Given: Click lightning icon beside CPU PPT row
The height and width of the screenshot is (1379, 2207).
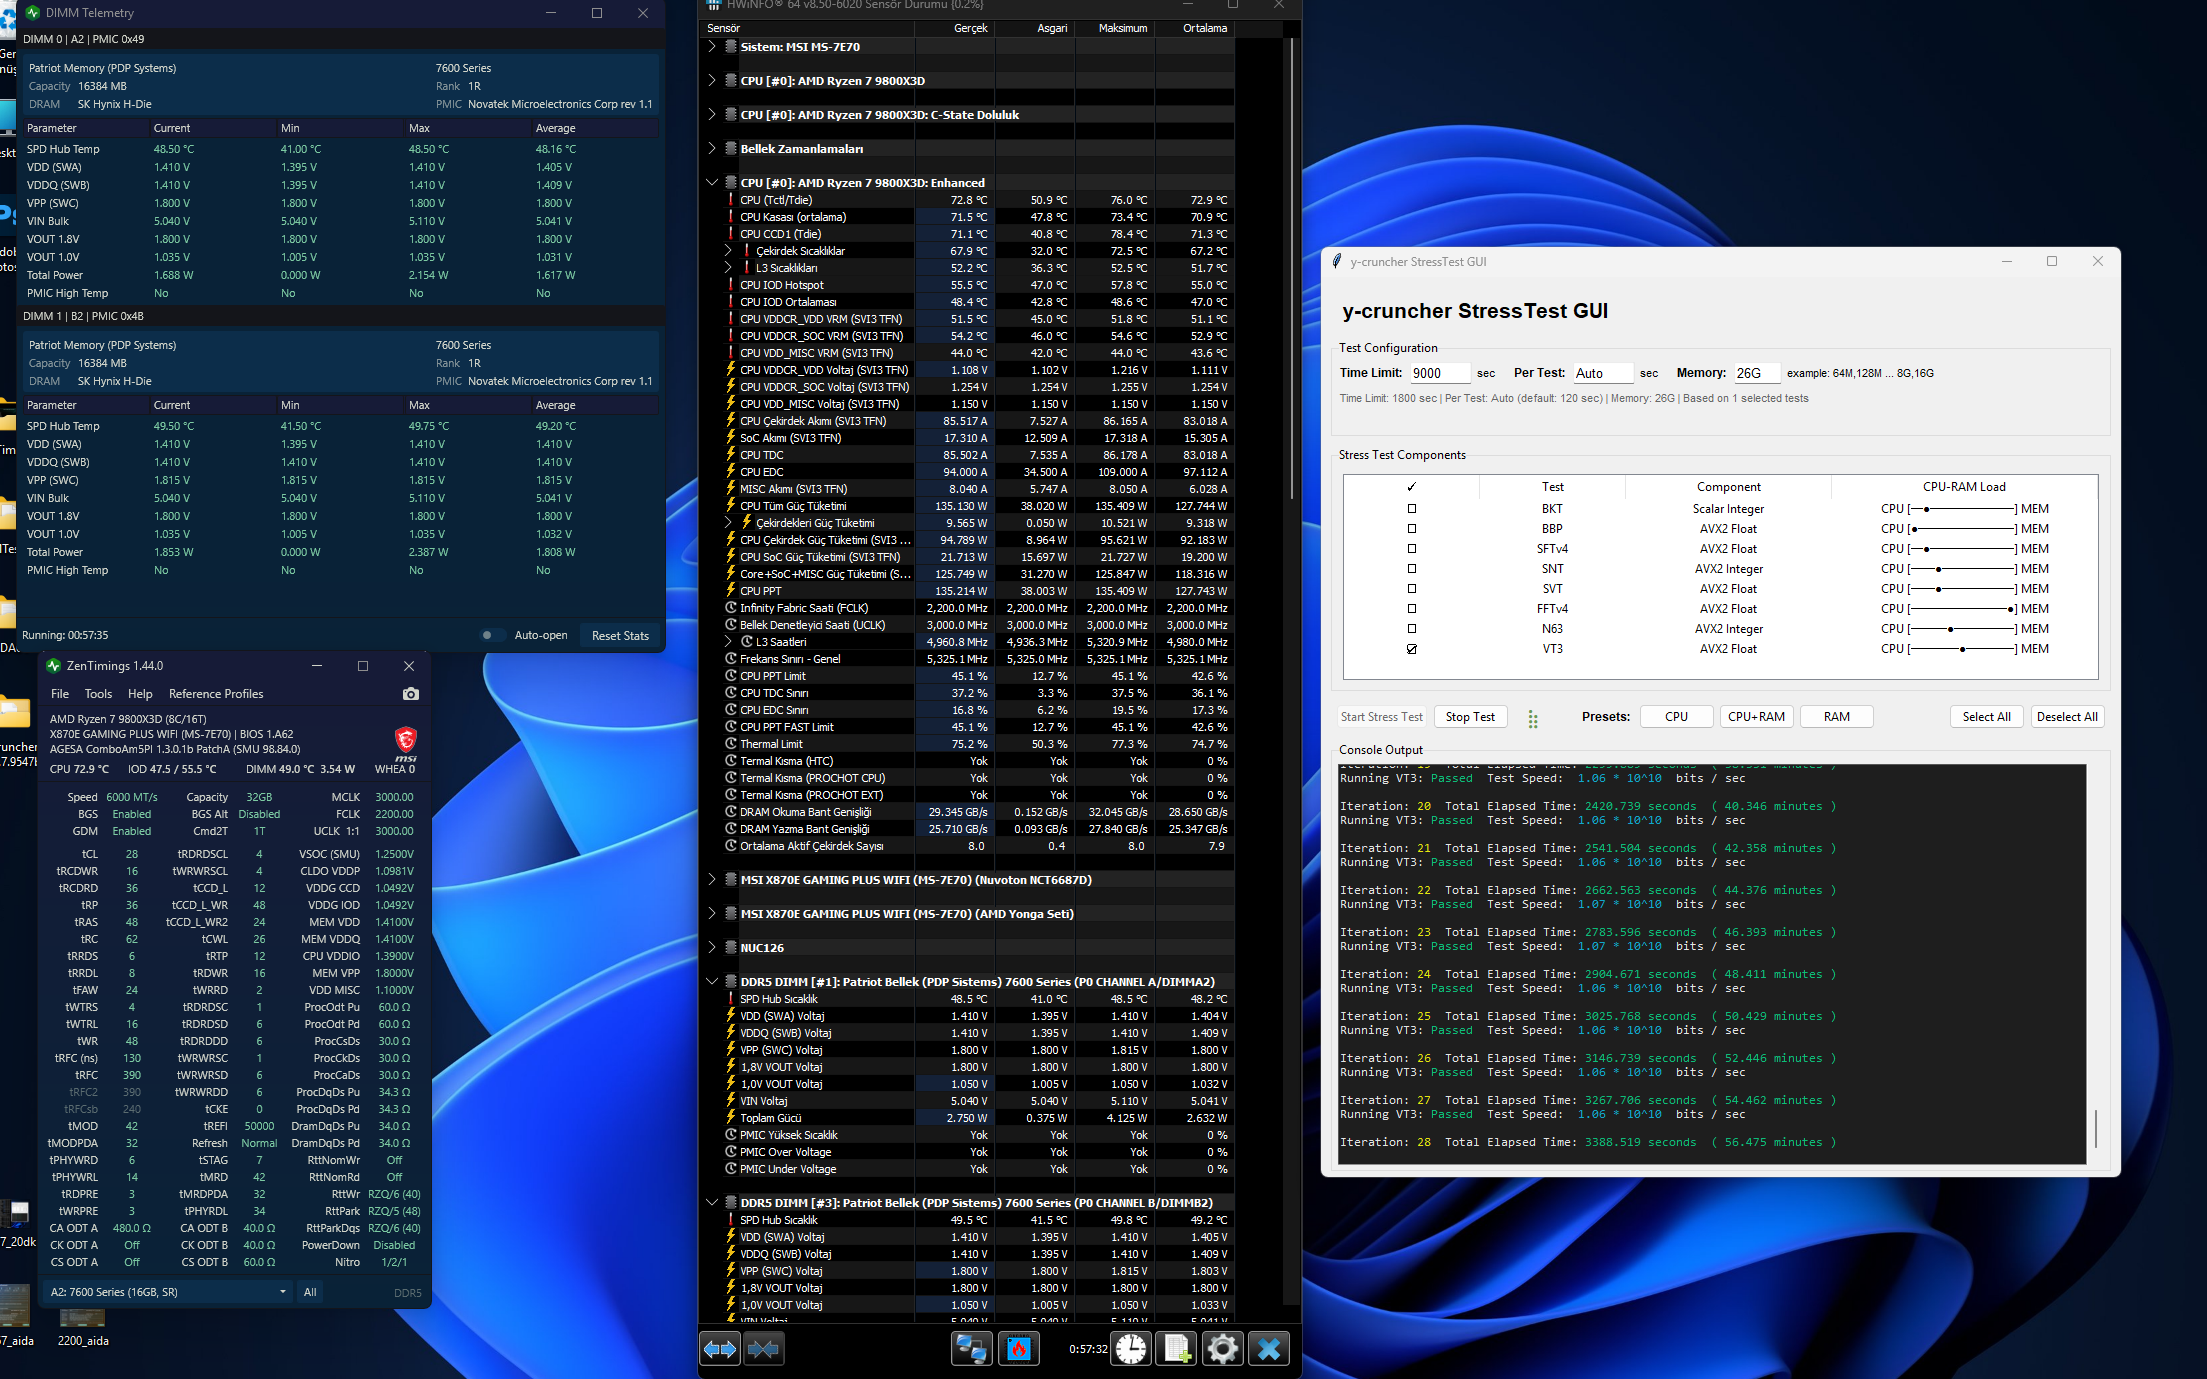Looking at the screenshot, I should (731, 591).
